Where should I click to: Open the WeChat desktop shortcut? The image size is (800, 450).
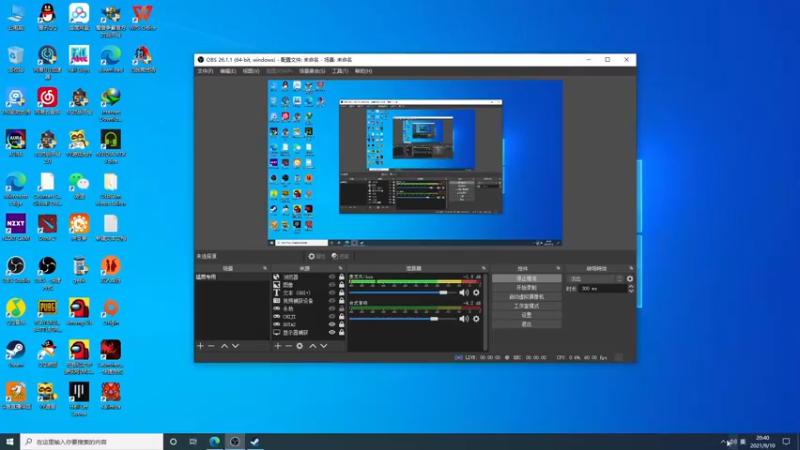(x=79, y=185)
